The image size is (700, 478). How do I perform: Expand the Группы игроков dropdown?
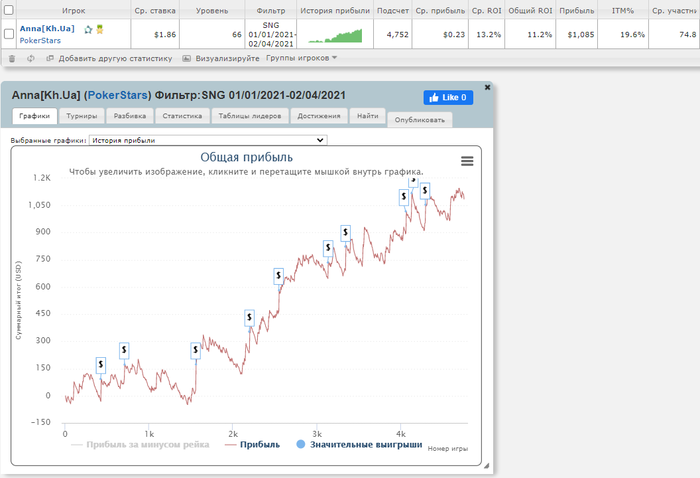tap(301, 58)
